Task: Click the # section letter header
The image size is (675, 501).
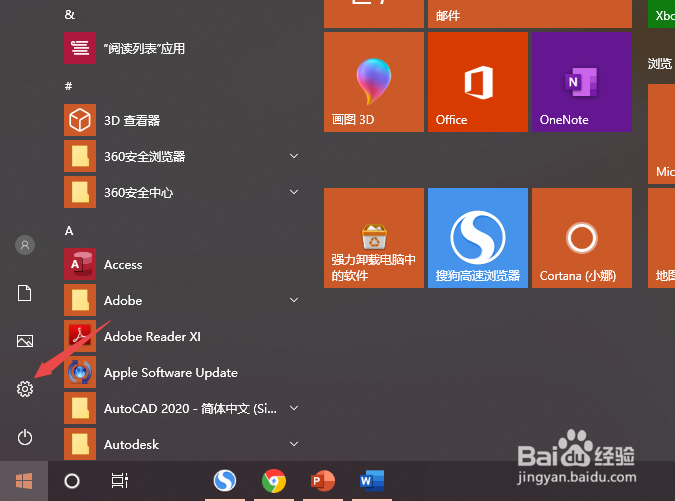Action: click(x=68, y=86)
